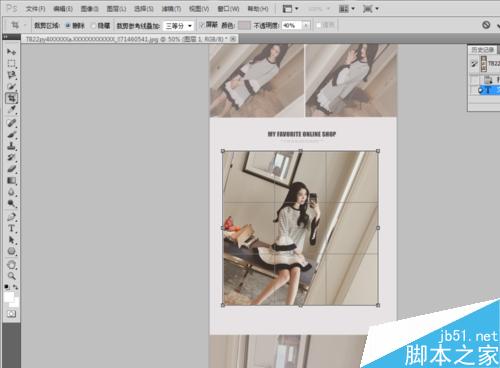
Task: Select the Hand tool
Action: pos(11,265)
